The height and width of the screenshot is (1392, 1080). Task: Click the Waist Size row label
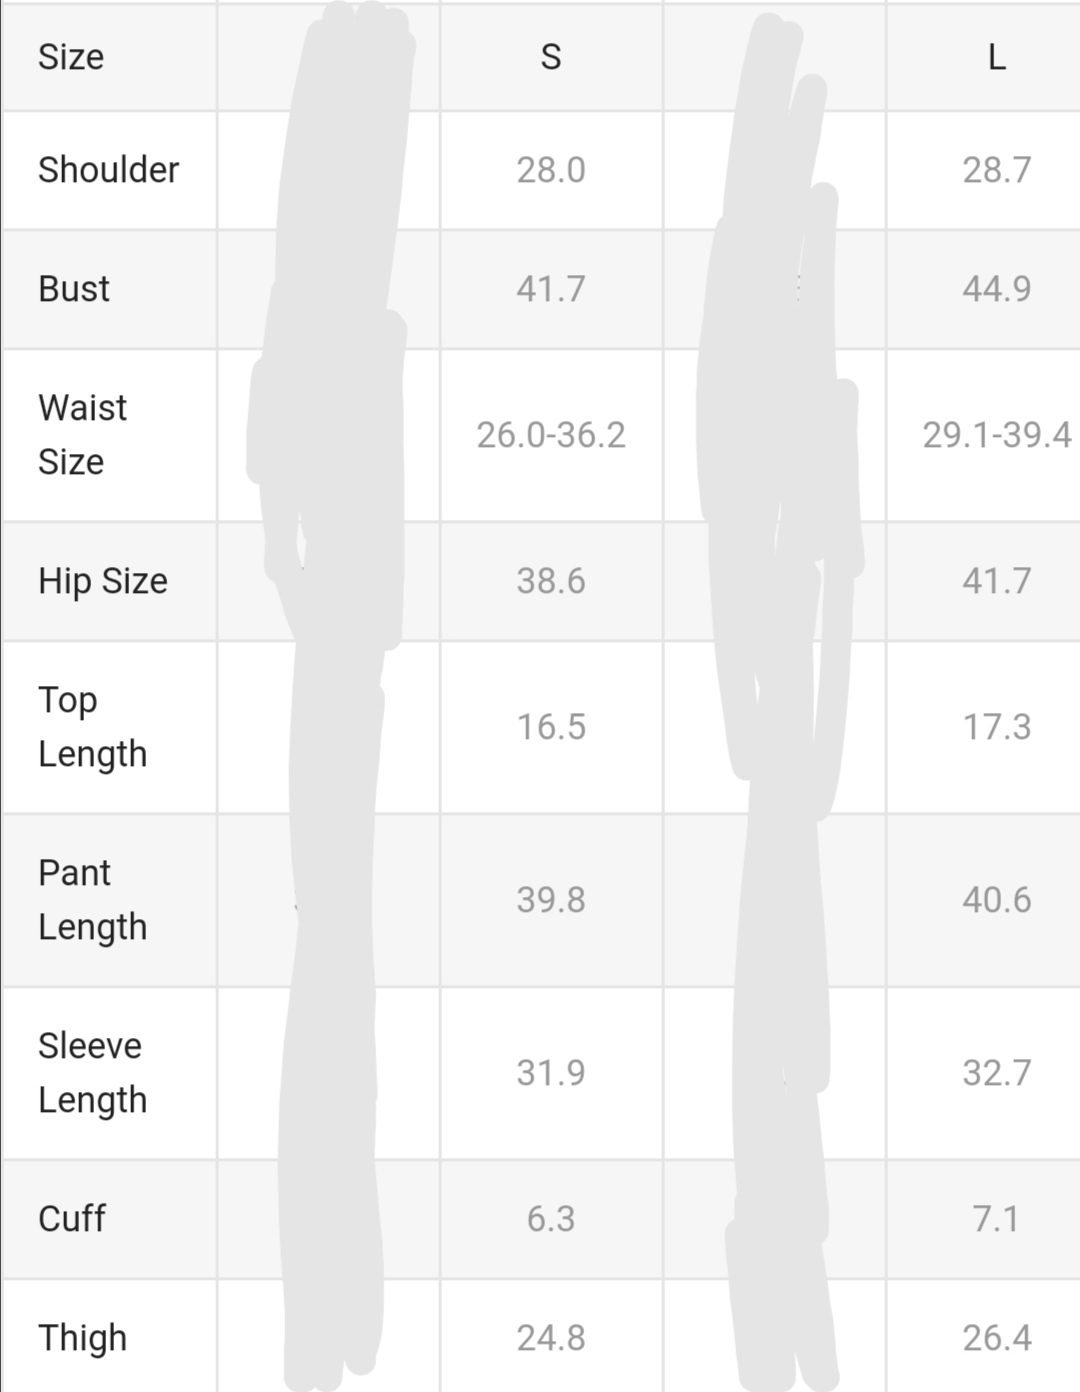[x=83, y=435]
